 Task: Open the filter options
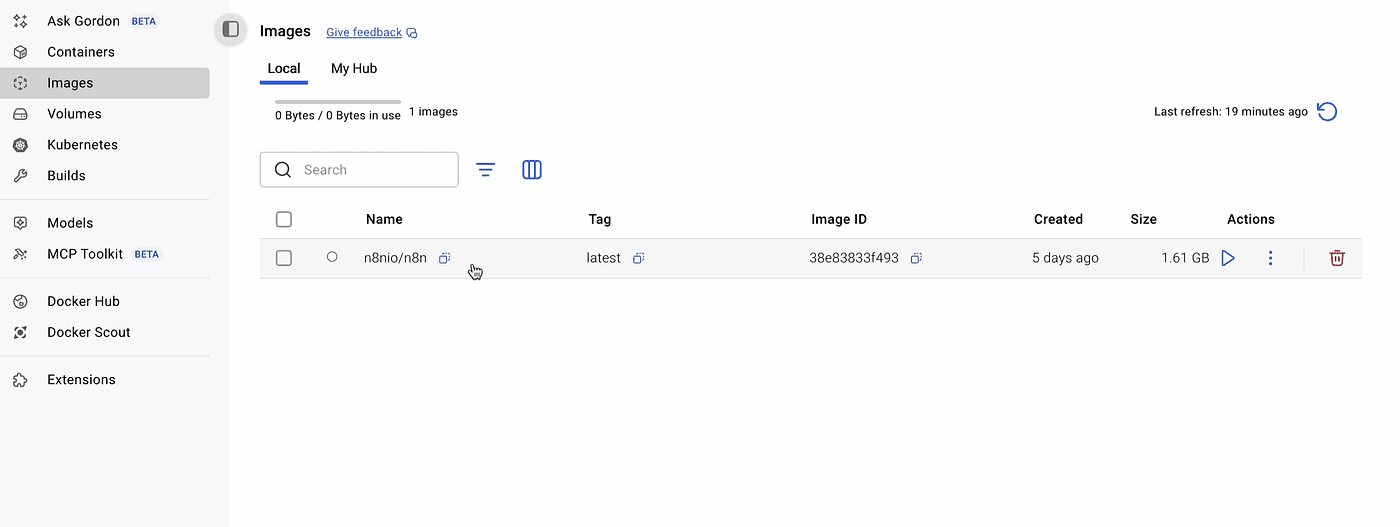(486, 170)
